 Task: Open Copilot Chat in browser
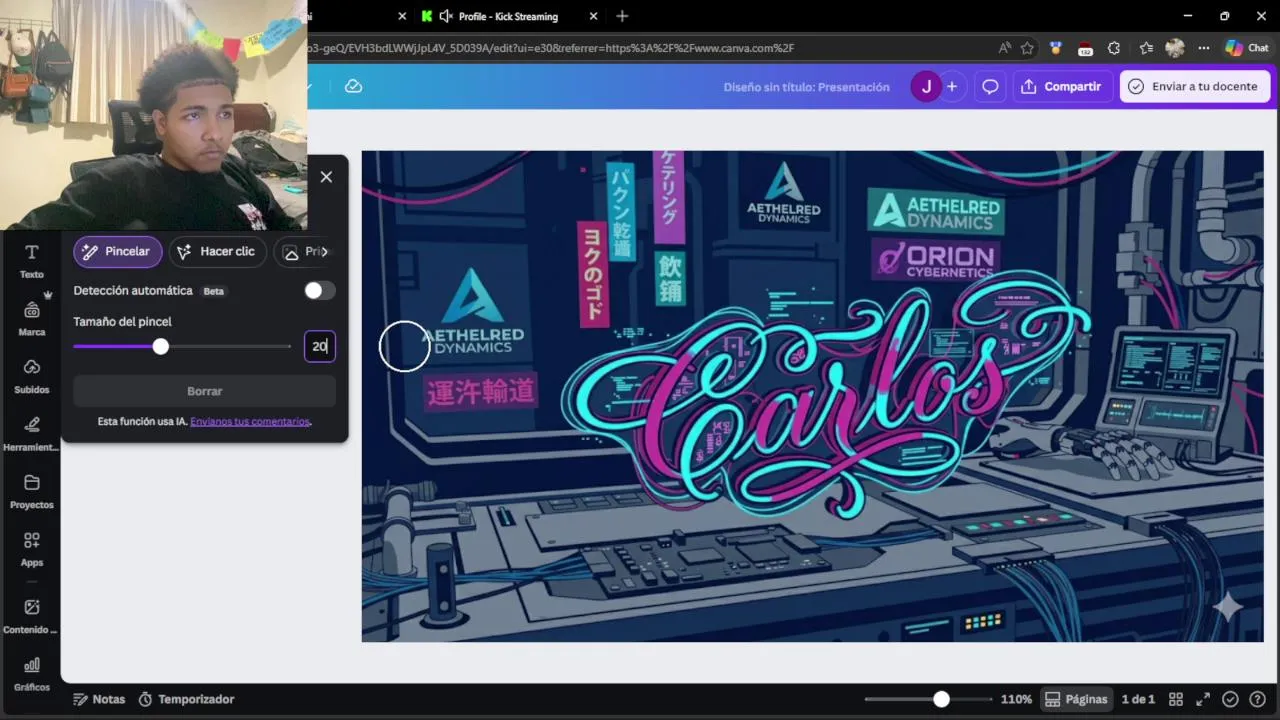coord(1247,47)
